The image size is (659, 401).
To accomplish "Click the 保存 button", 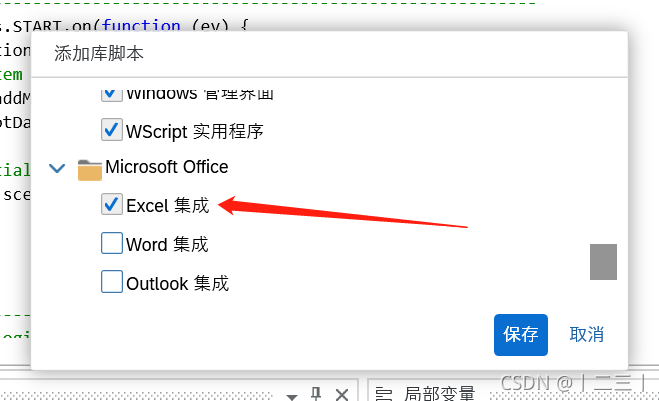I will [521, 335].
